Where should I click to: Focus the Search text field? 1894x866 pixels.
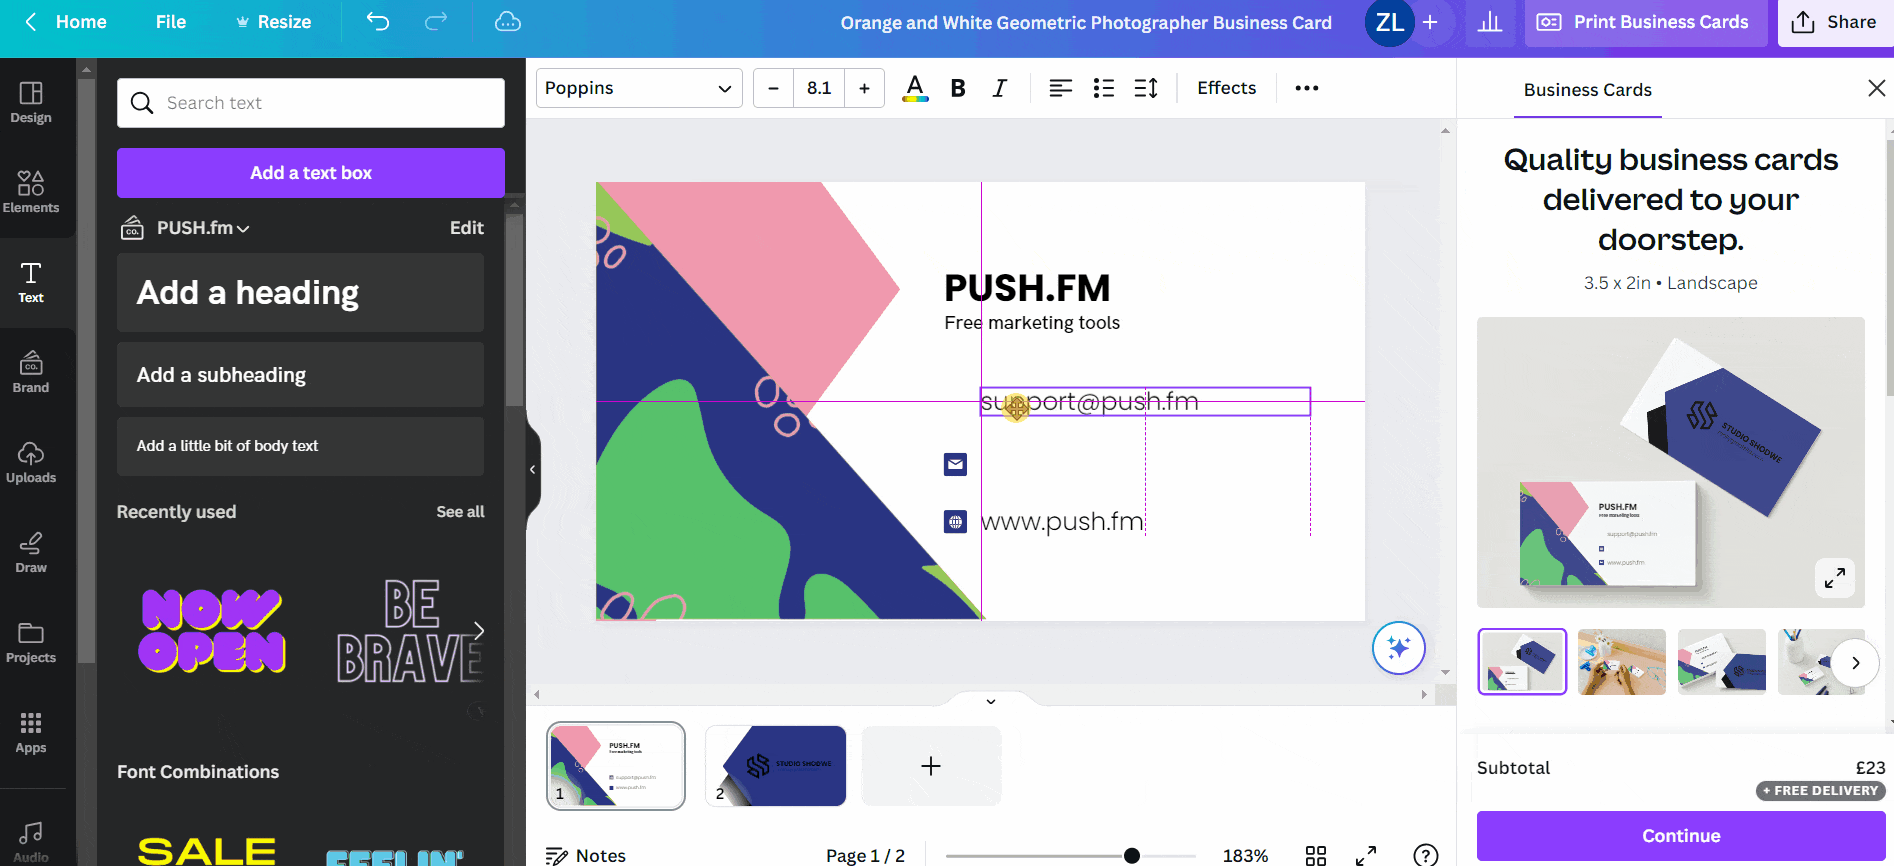pos(311,103)
